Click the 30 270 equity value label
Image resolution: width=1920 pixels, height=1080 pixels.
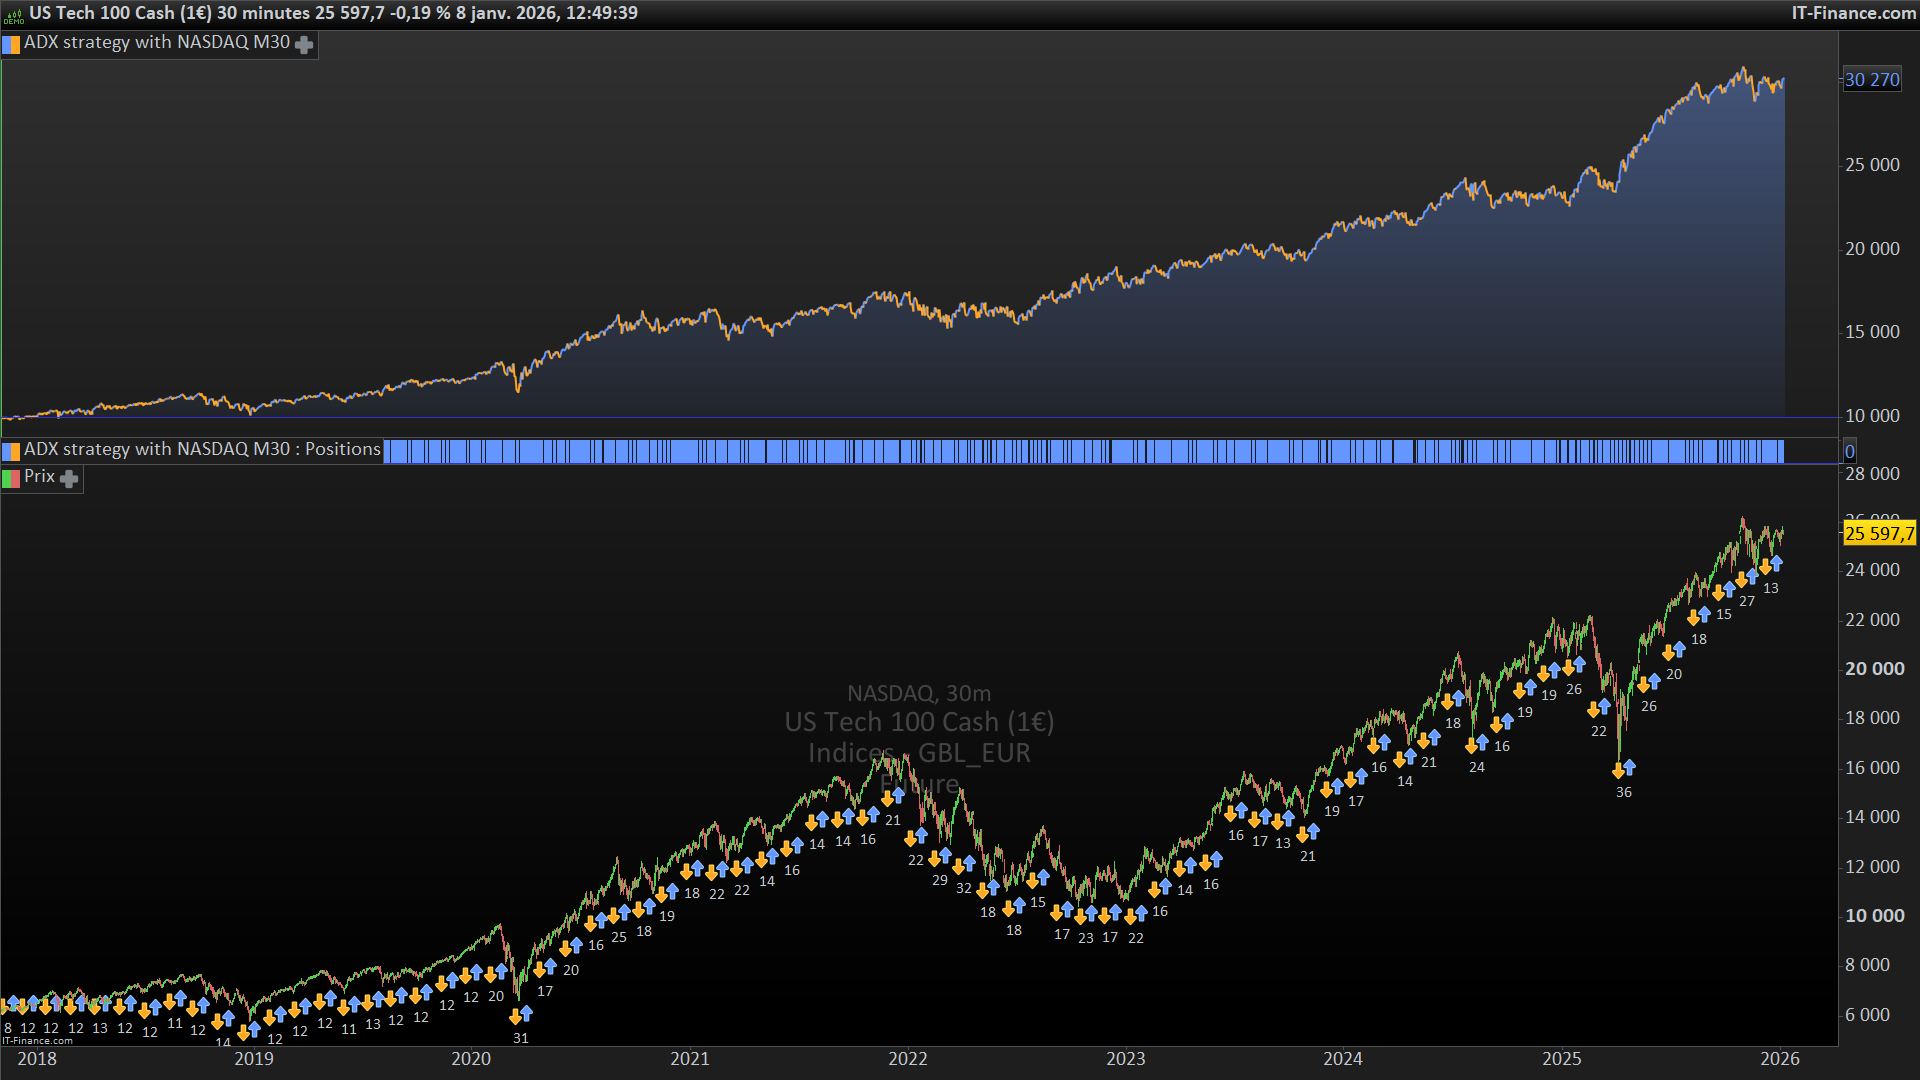1871,80
